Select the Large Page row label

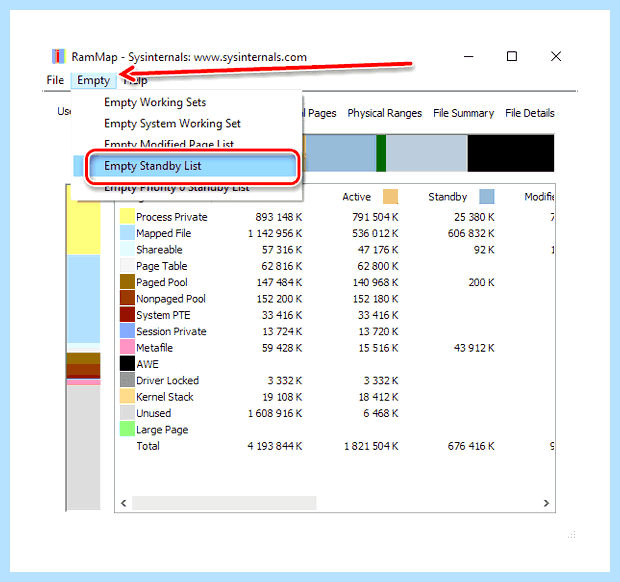162,430
